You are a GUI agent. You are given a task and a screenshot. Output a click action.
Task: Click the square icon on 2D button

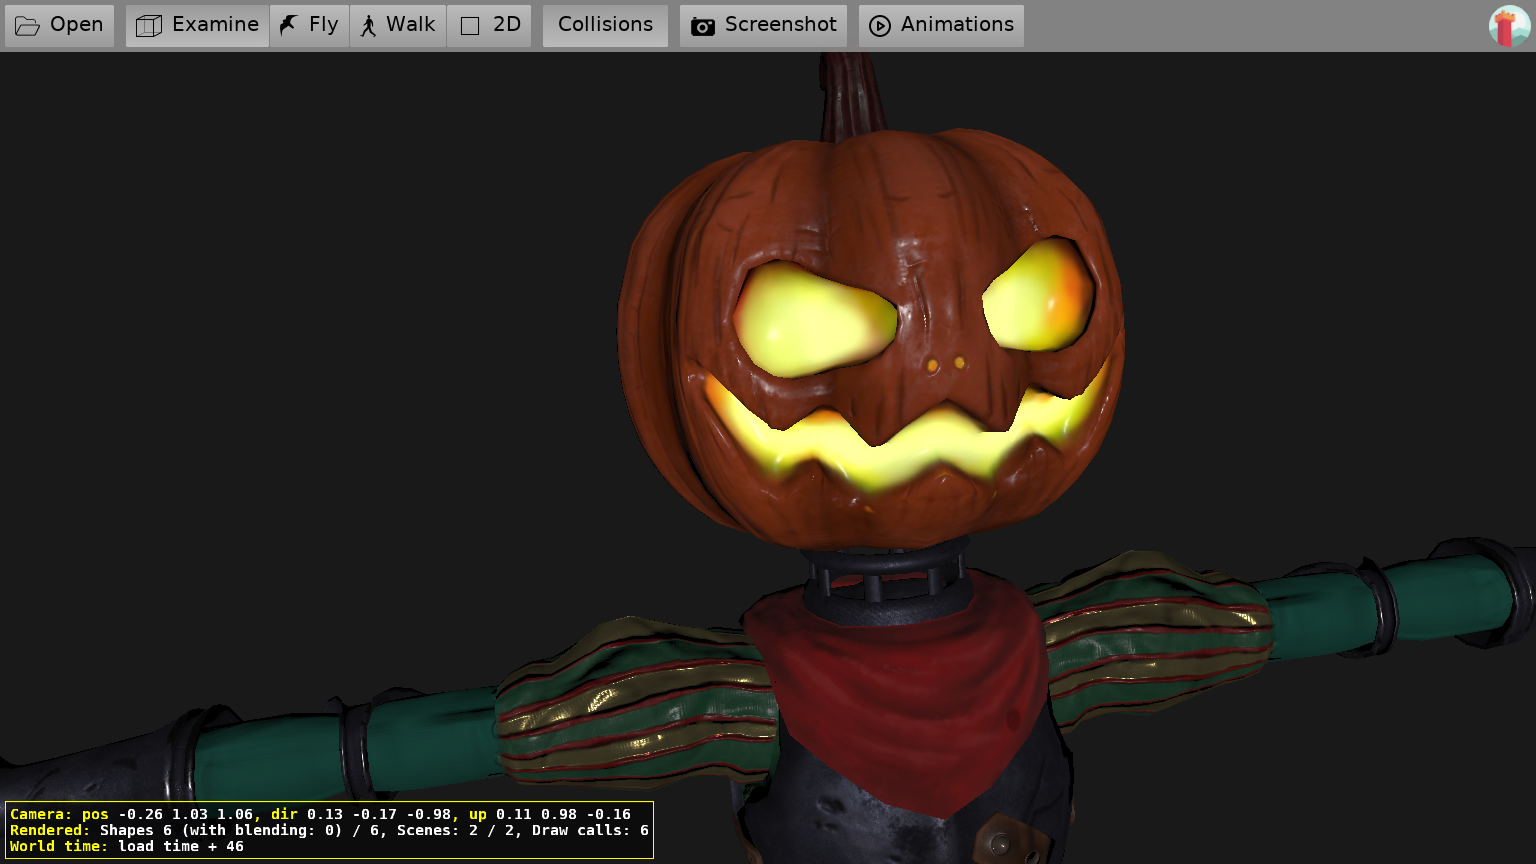[470, 26]
